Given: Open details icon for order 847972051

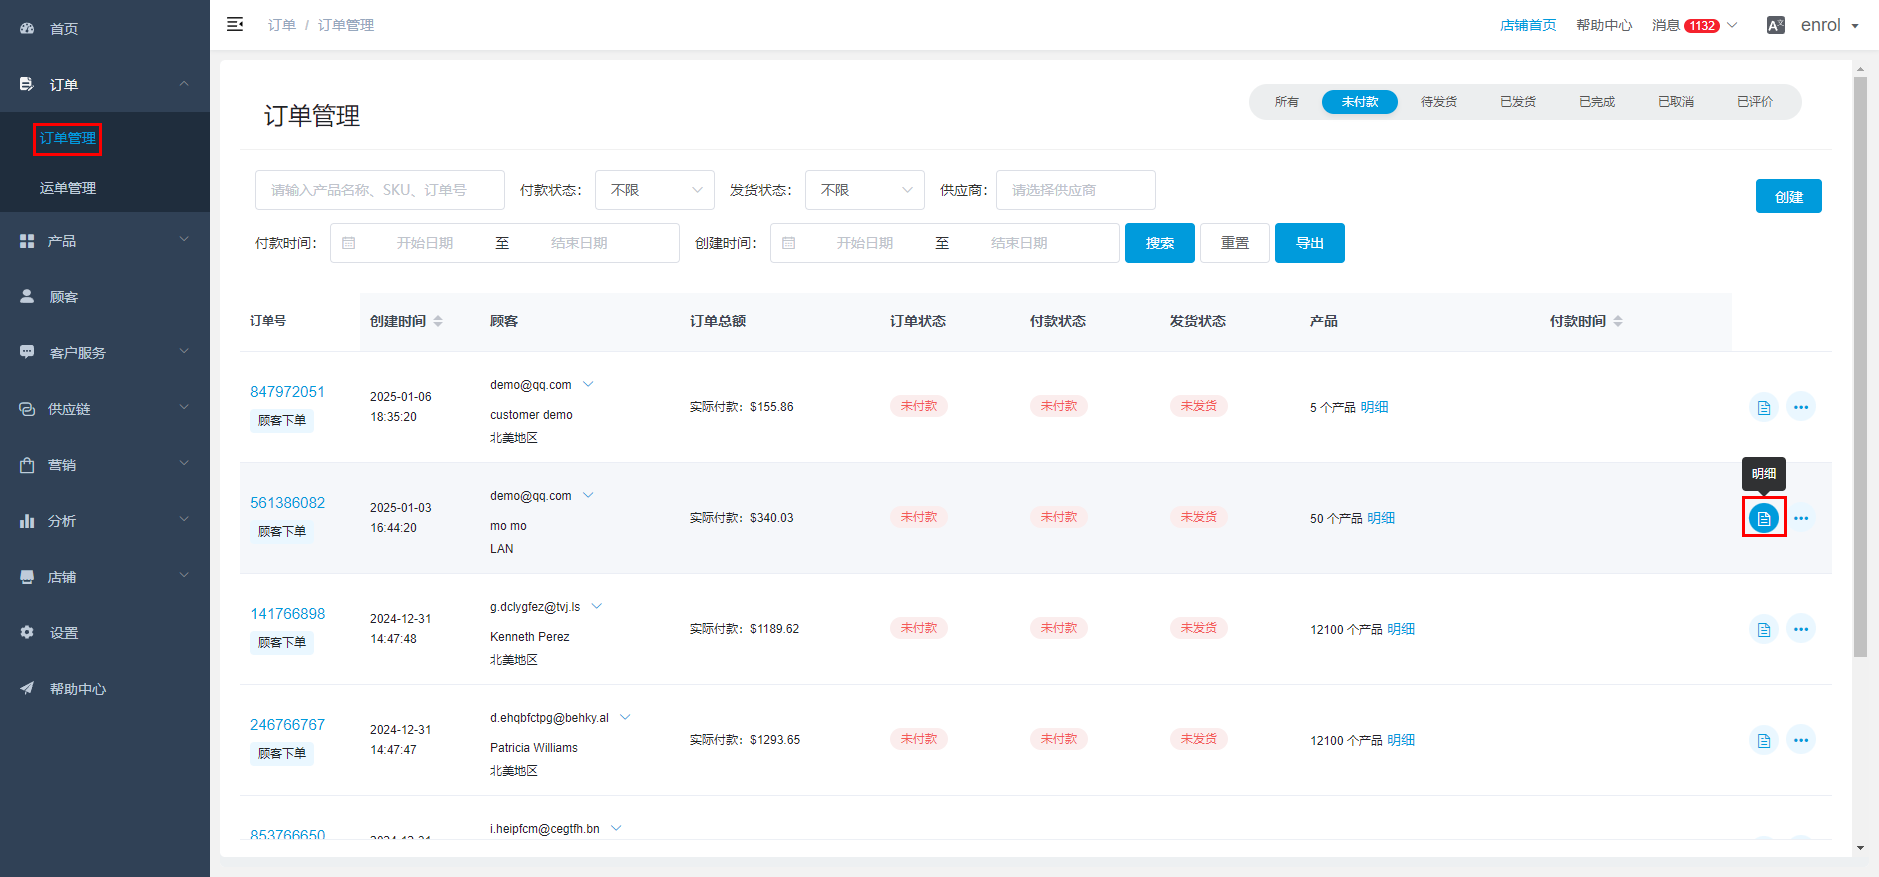Looking at the screenshot, I should tap(1763, 407).
